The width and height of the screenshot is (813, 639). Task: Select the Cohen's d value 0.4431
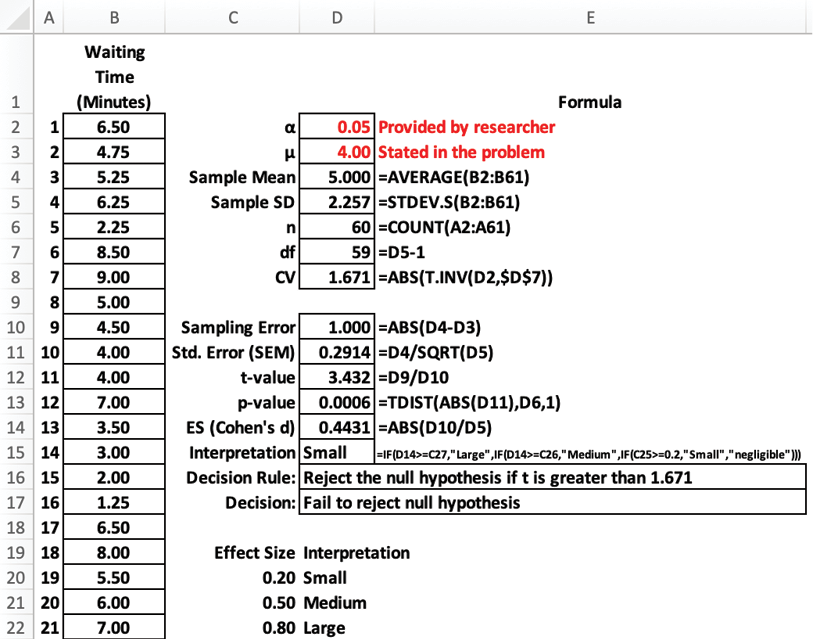click(337, 427)
